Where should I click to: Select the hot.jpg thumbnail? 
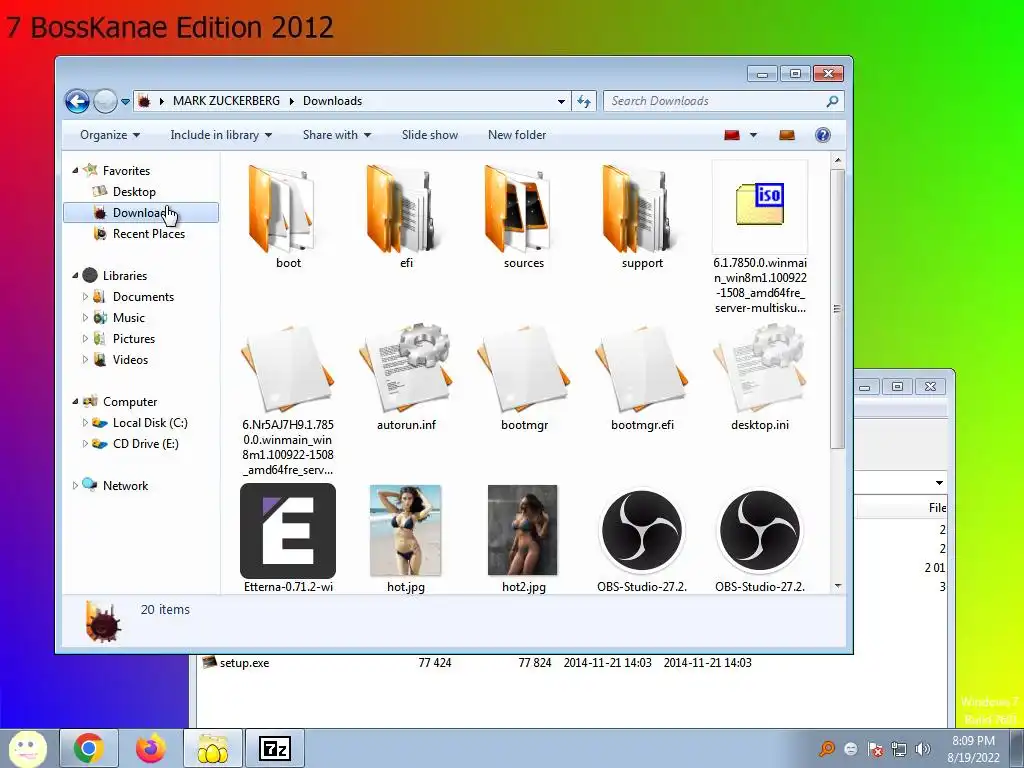406,530
